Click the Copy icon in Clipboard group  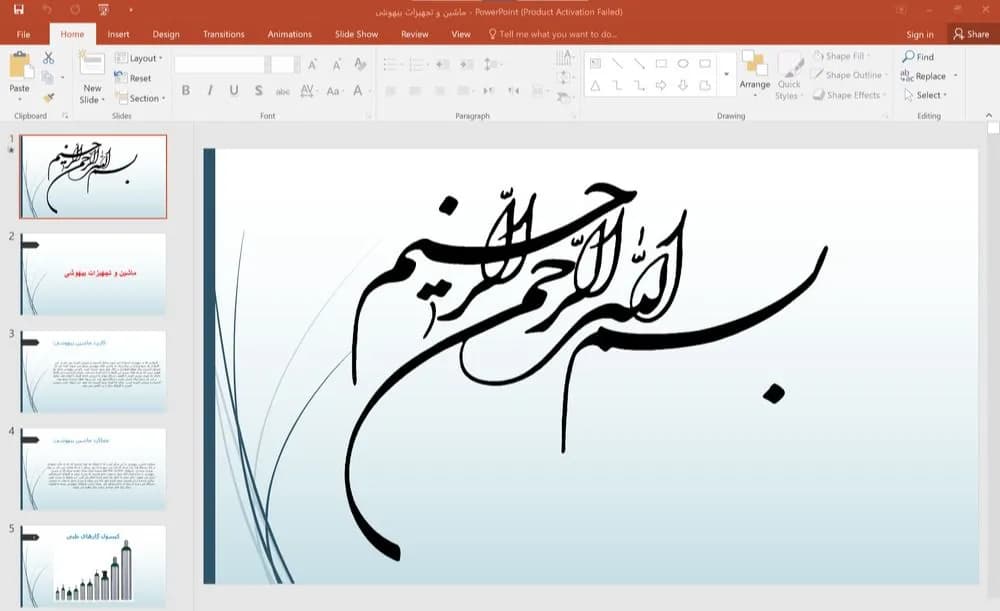(47, 77)
